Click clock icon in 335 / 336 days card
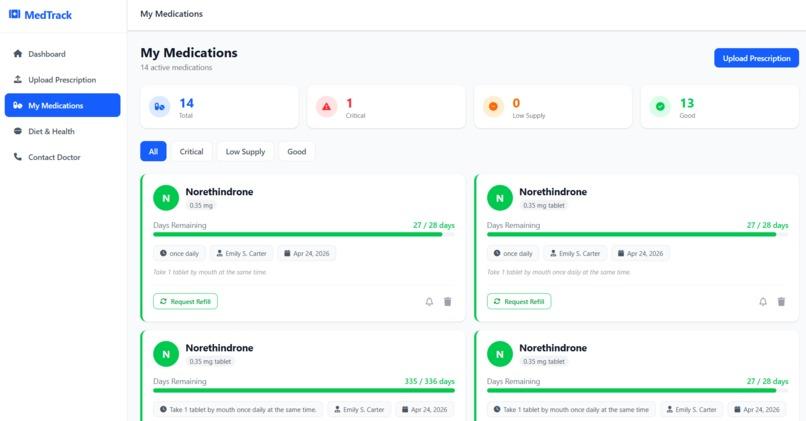 163,409
